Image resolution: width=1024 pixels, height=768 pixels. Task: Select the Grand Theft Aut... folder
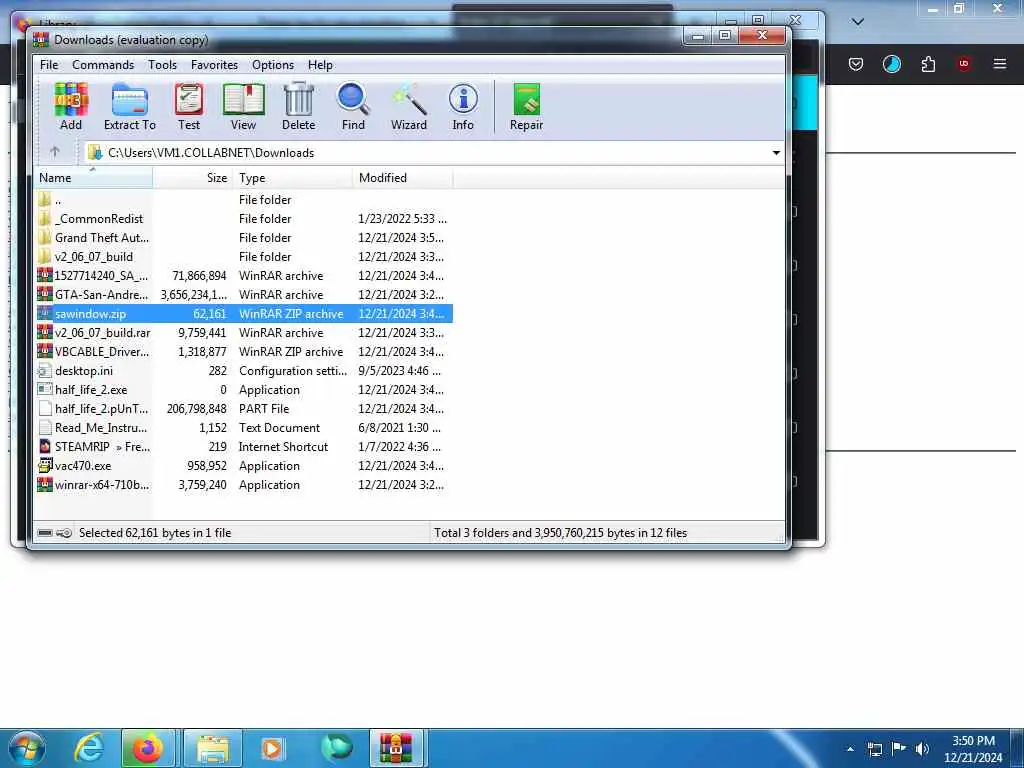(244, 238)
